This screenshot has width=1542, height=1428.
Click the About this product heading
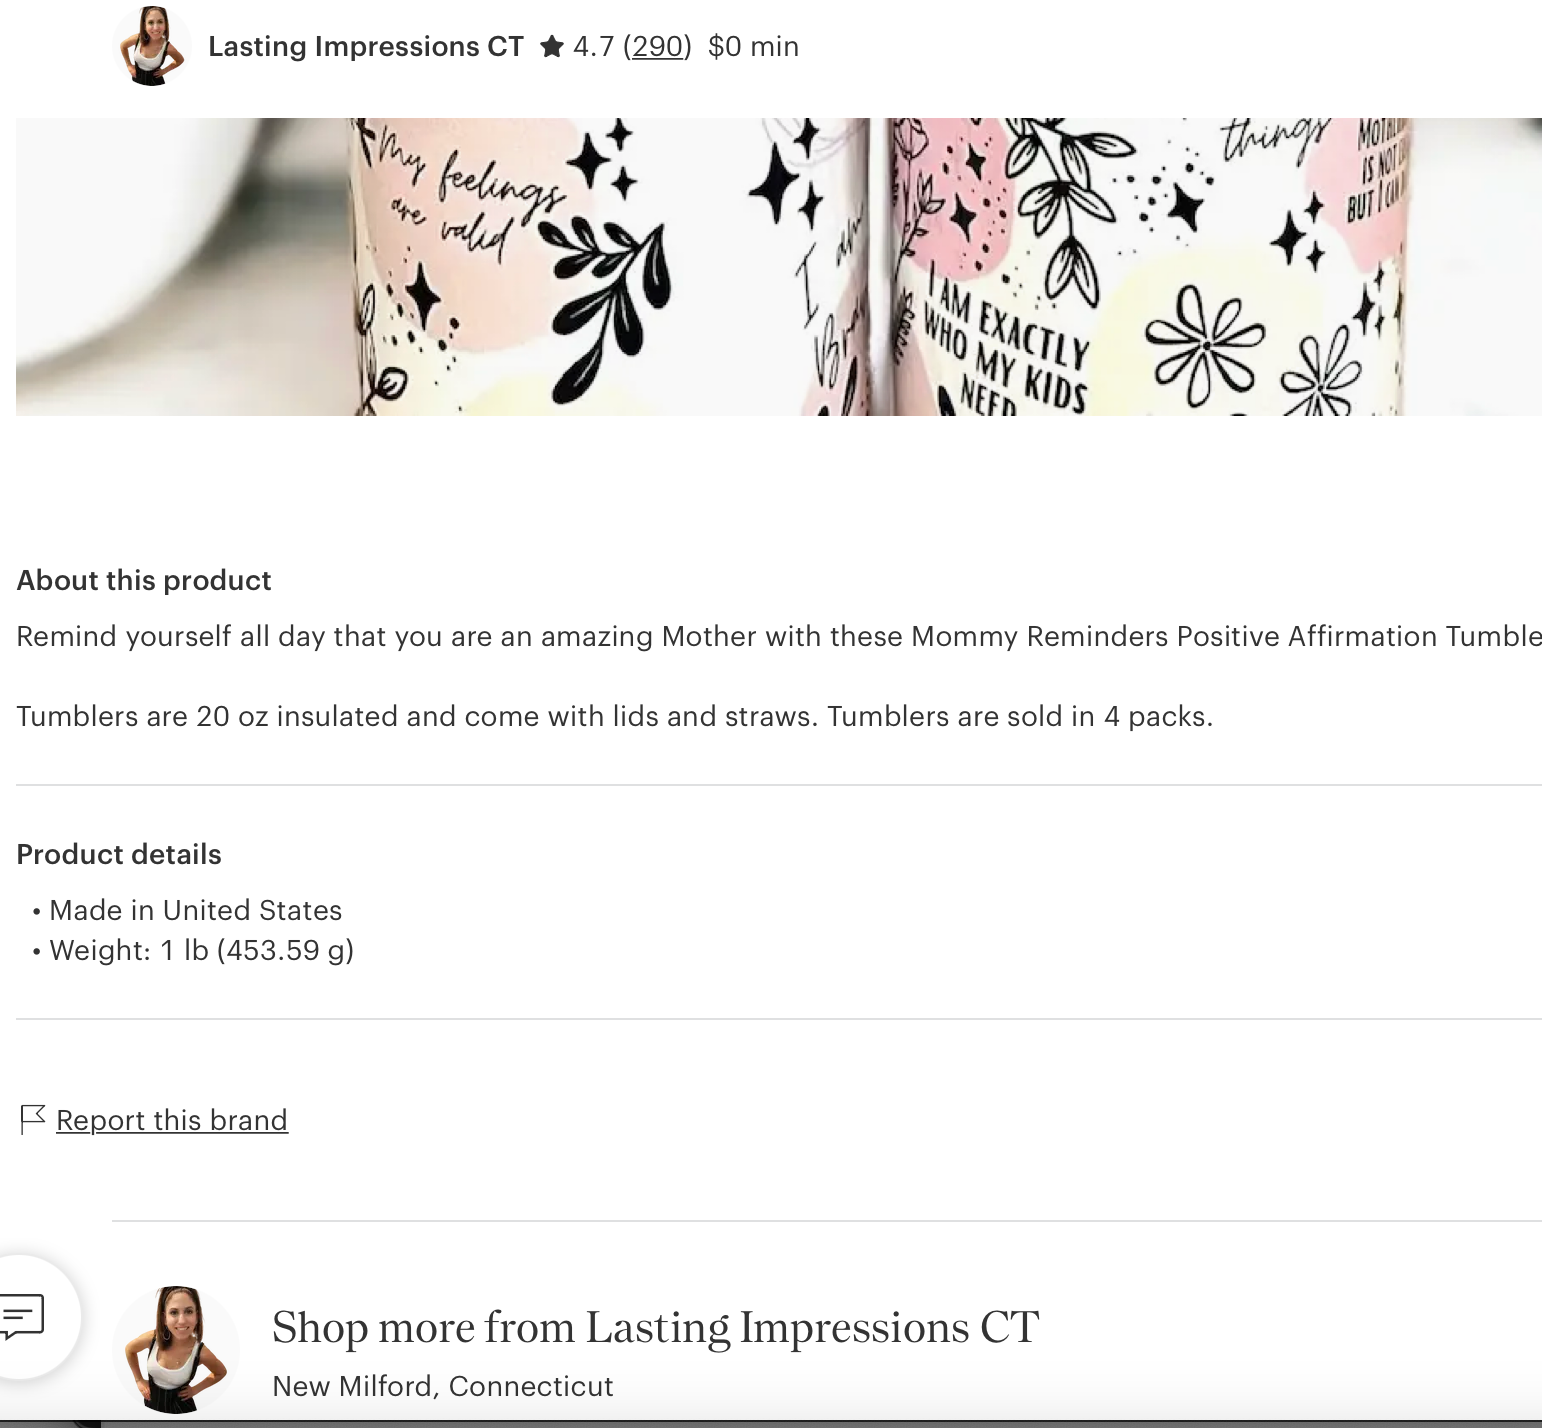[144, 581]
